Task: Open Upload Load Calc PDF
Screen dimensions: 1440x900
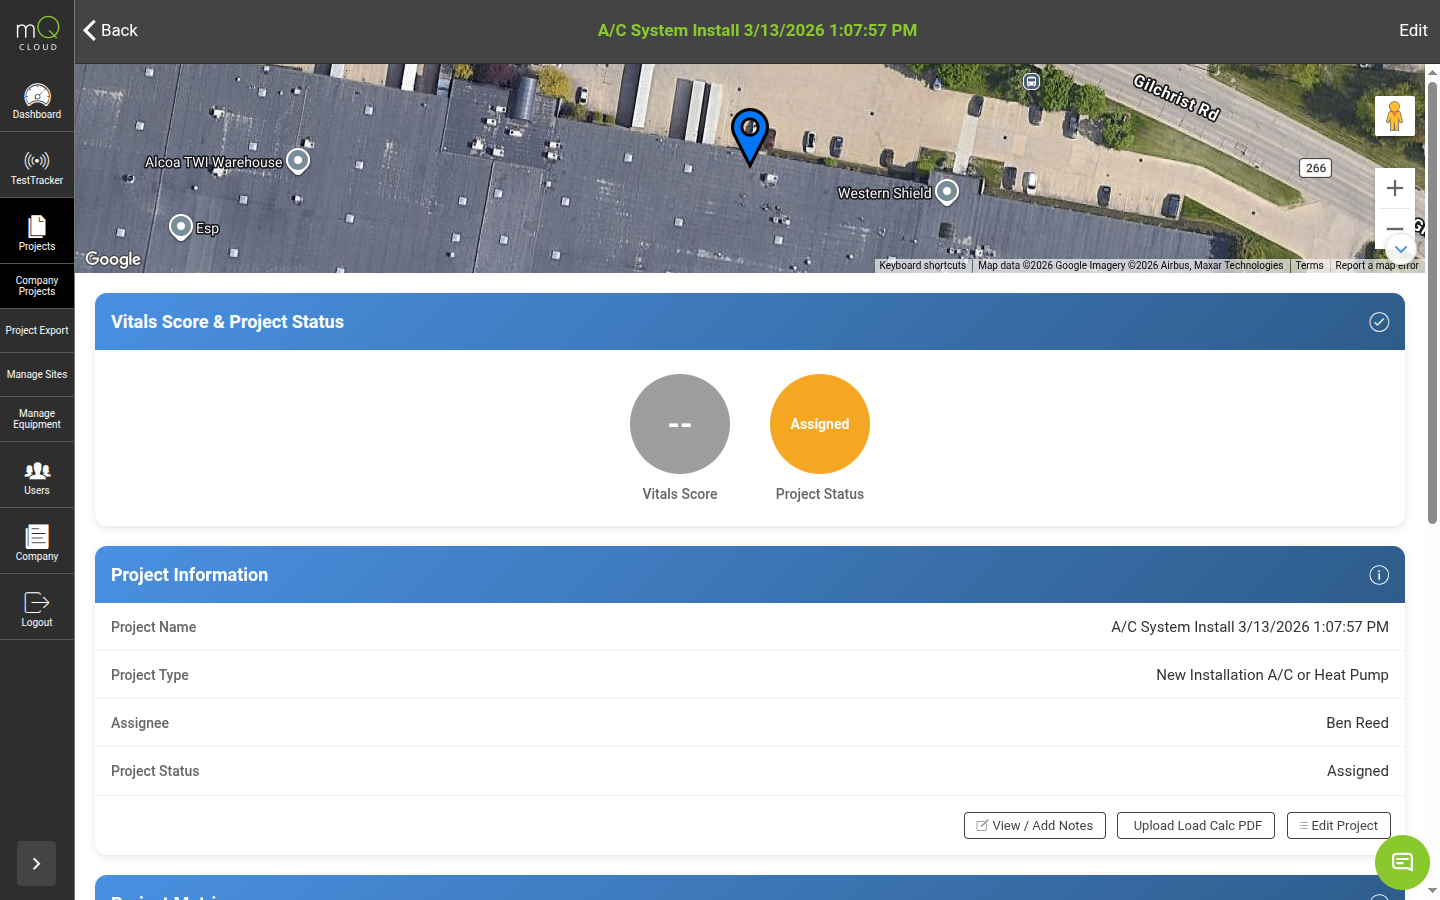Action: pos(1195,825)
